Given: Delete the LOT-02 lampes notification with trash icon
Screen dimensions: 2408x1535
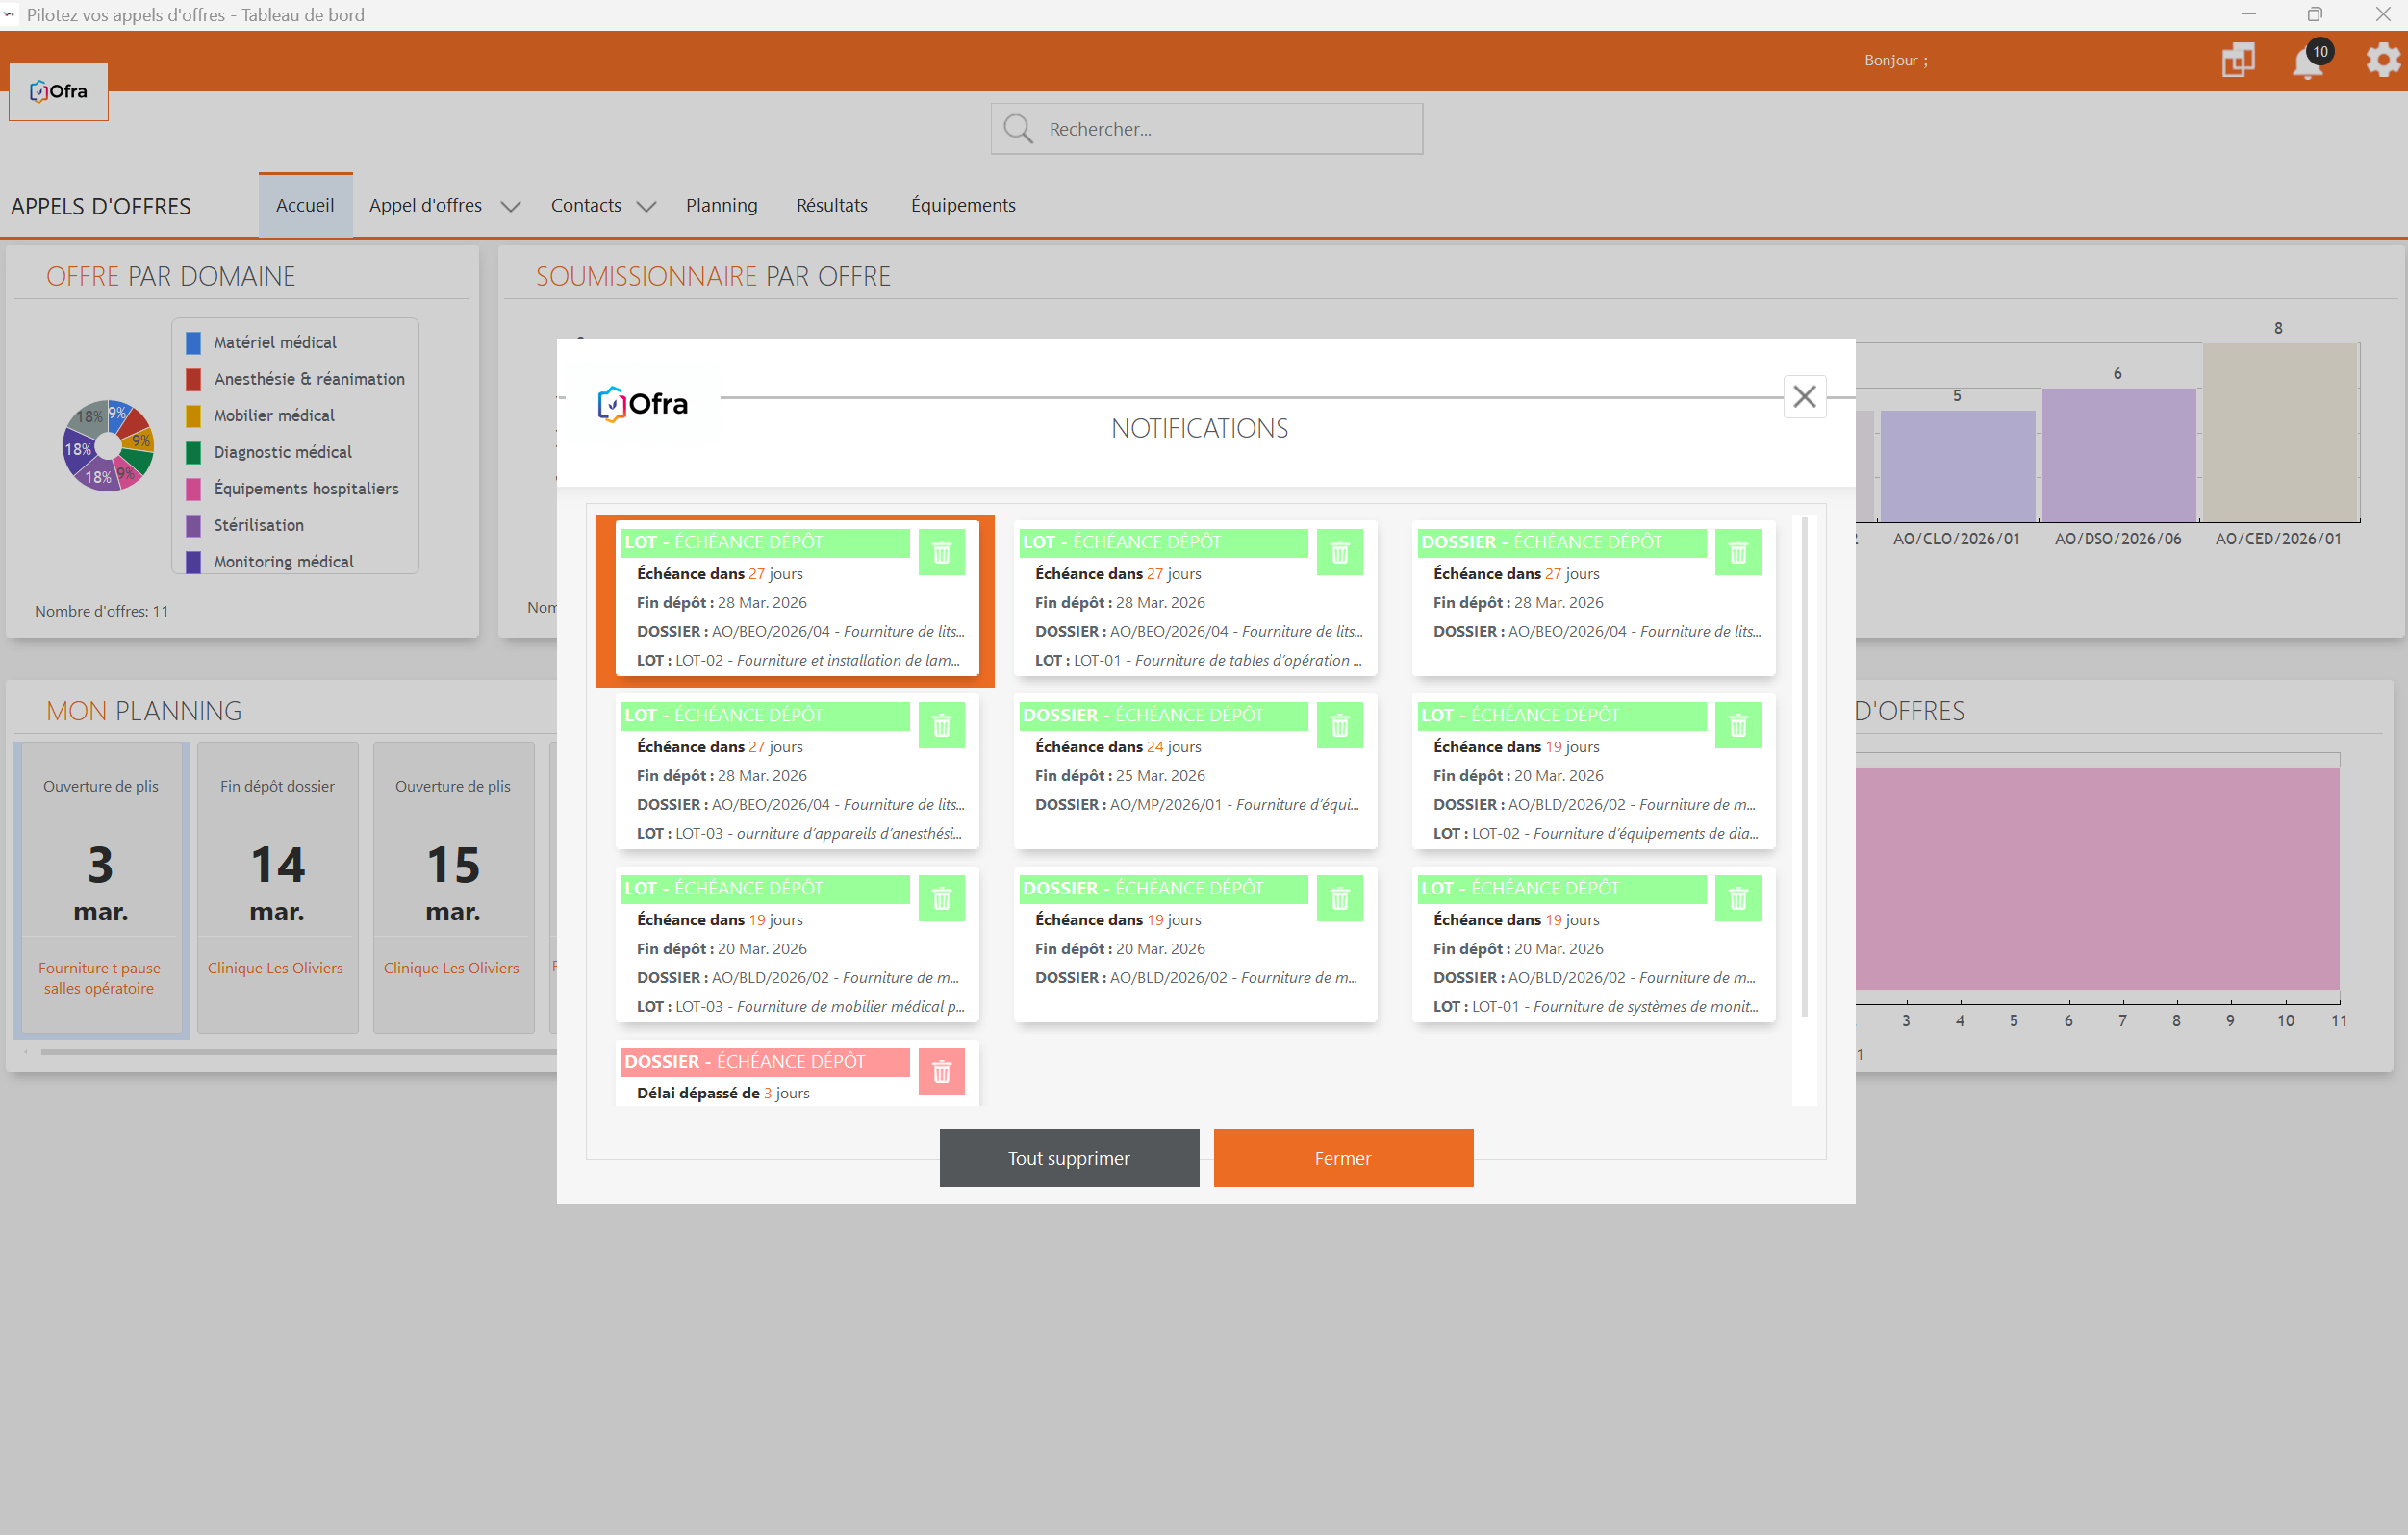Looking at the screenshot, I should click(941, 552).
